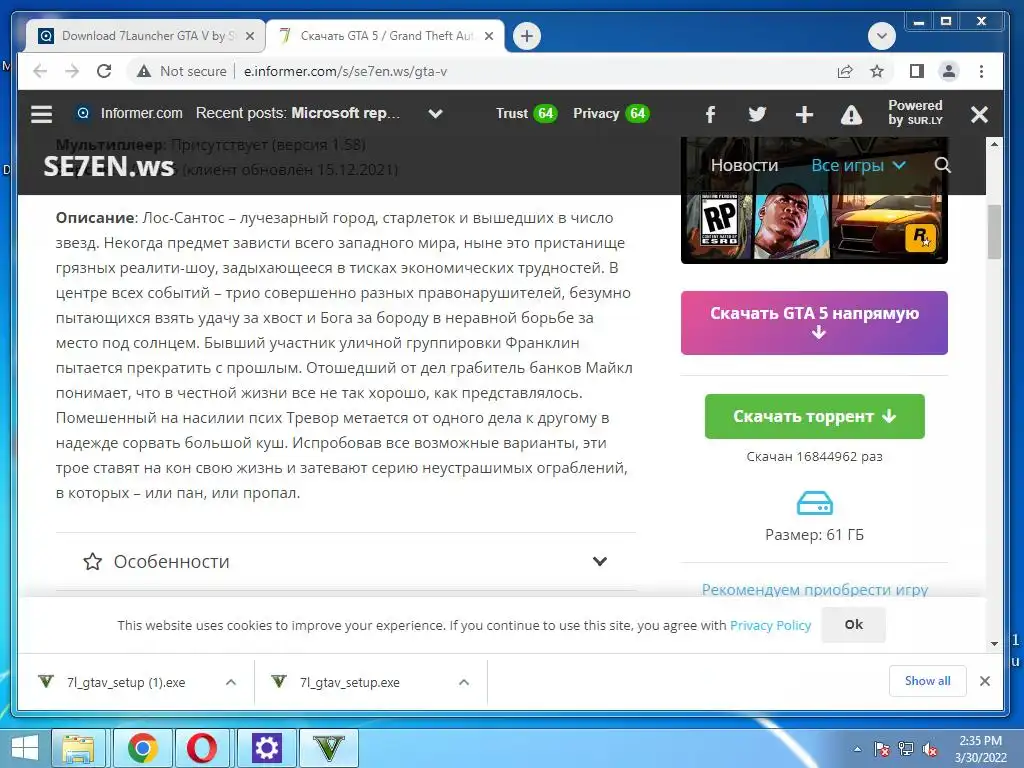Open a new browser tab

pos(527,36)
